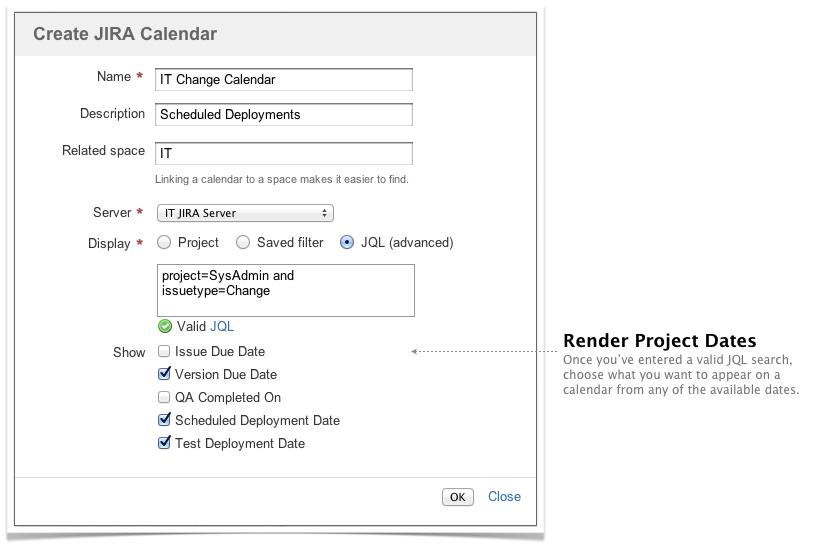Toggle the Test Deployment Date checkbox
The height and width of the screenshot is (548, 815).
[165, 443]
